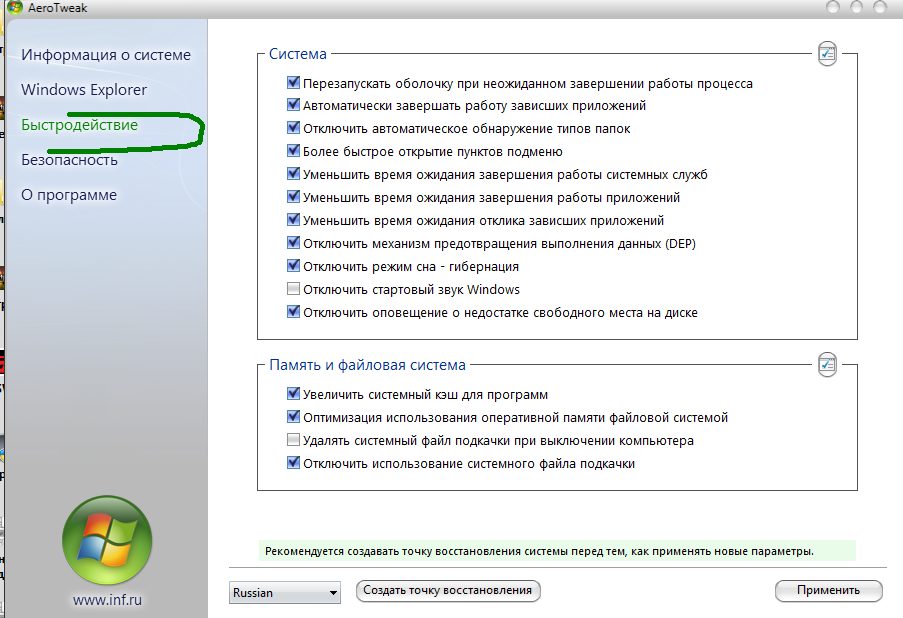Toggle Отключить использование системного файла подкачки
This screenshot has width=903, height=618.
(293, 462)
